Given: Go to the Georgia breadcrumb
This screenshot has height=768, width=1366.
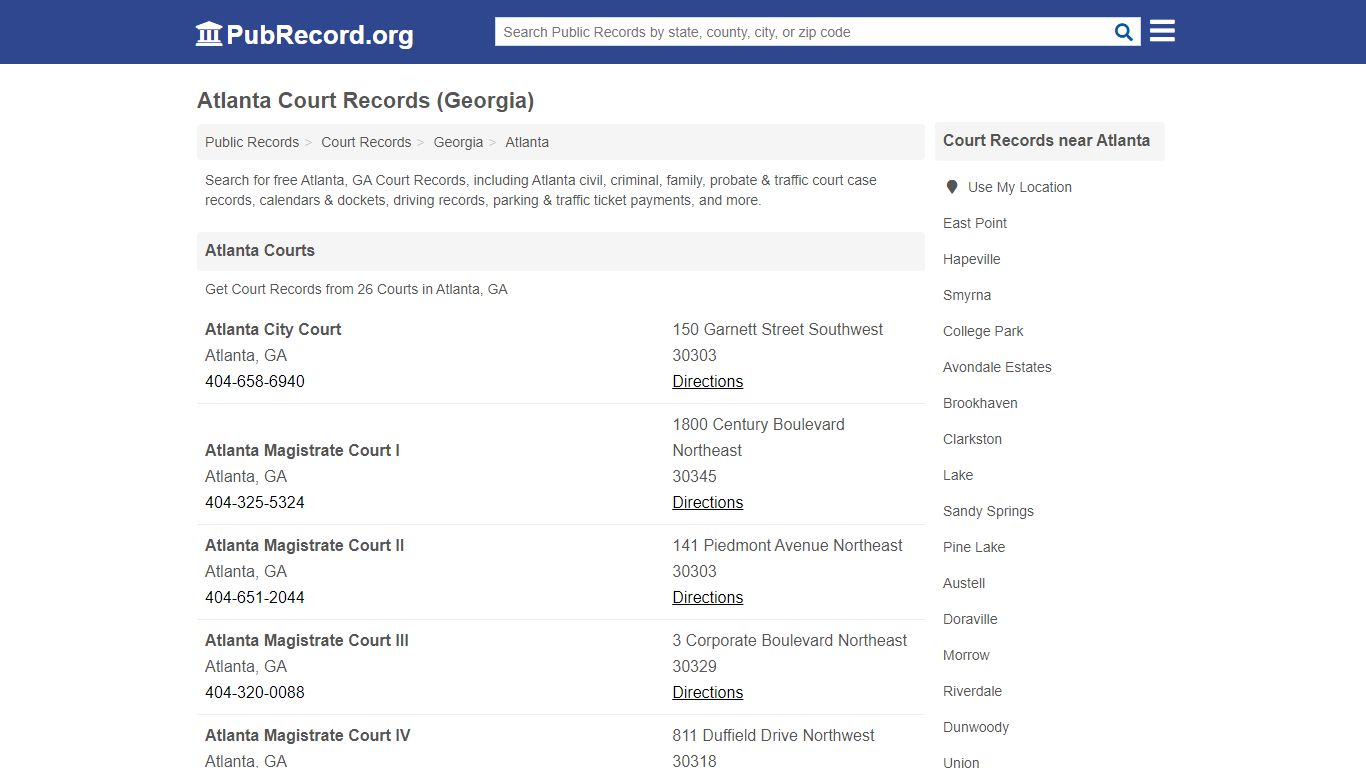Looking at the screenshot, I should pos(458,142).
